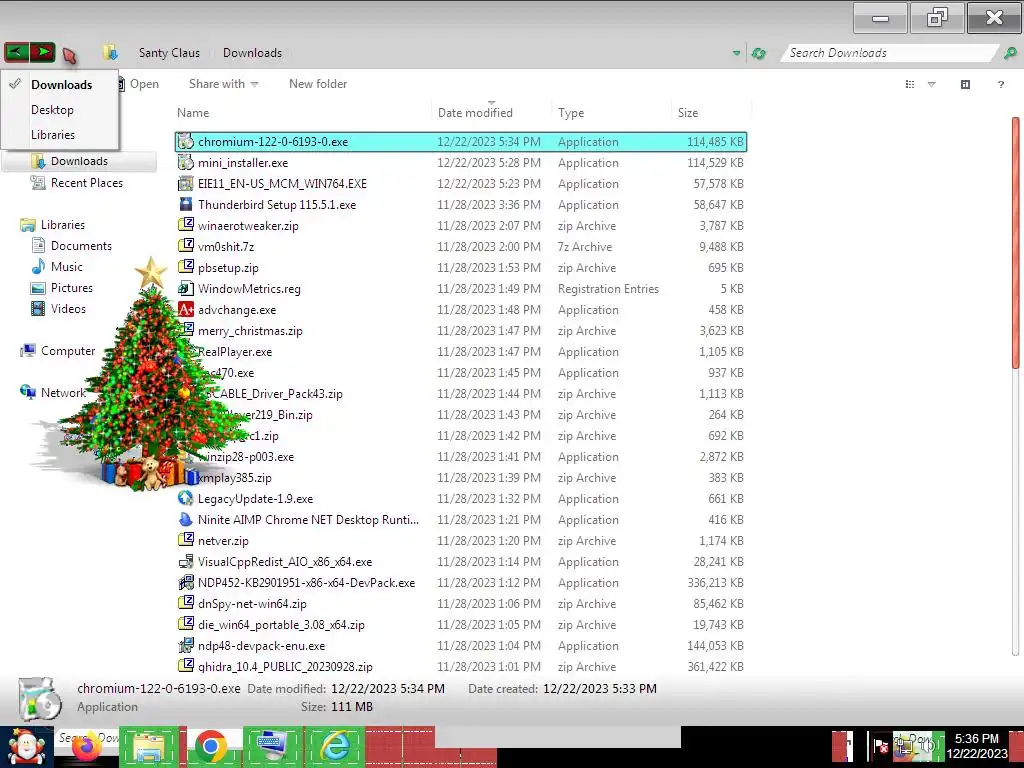Click the ghidra_10.4_PUBLIC zip icon

pyautogui.click(x=185, y=666)
